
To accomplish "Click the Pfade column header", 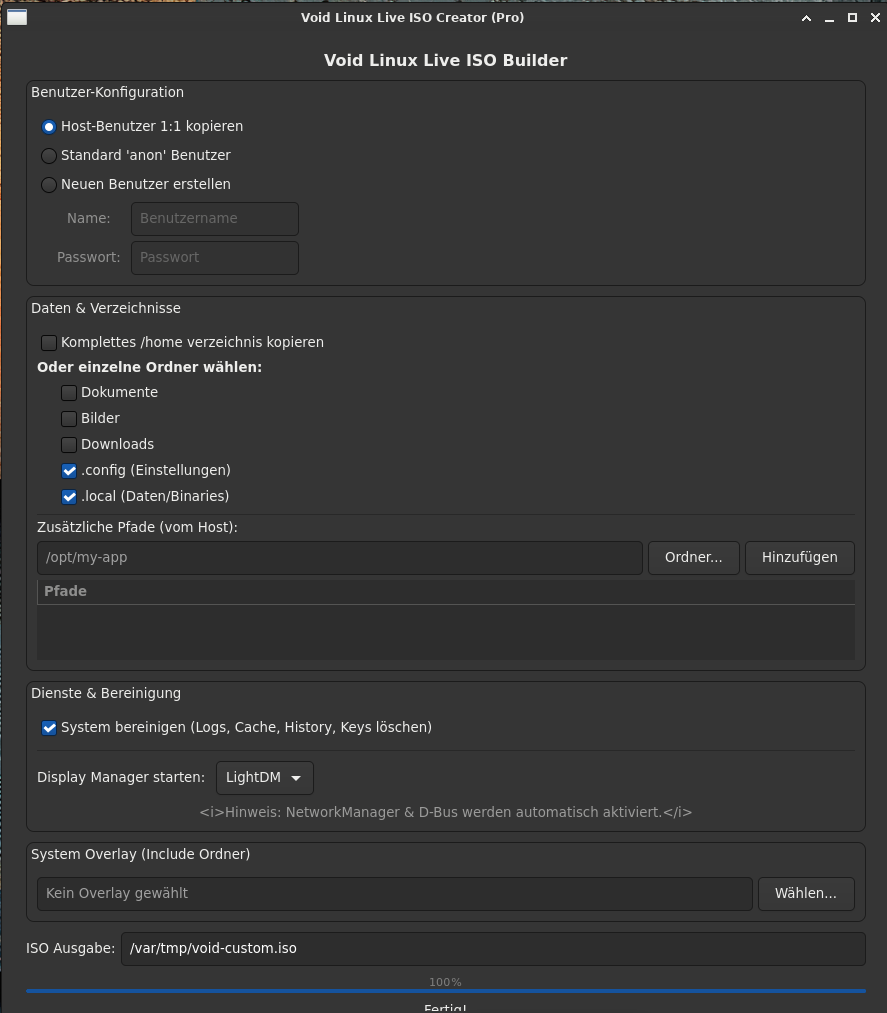I will point(445,592).
